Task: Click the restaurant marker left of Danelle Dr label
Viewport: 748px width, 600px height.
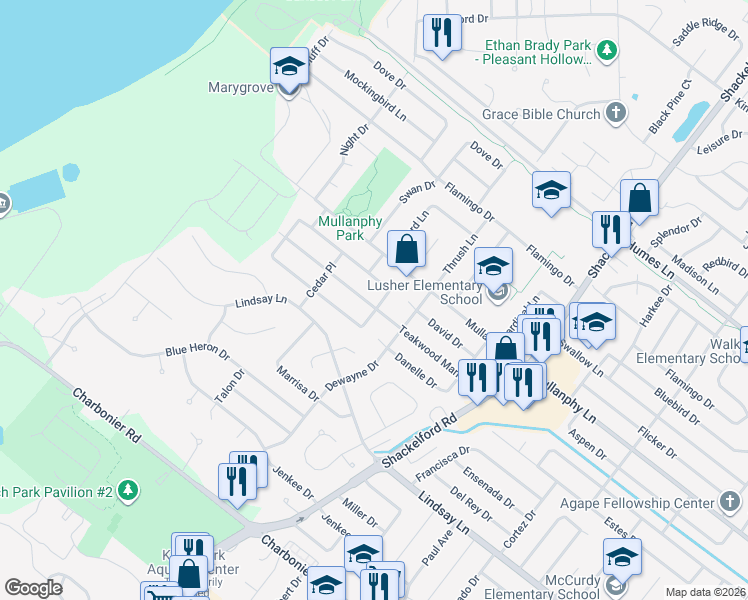Action: 477,378
